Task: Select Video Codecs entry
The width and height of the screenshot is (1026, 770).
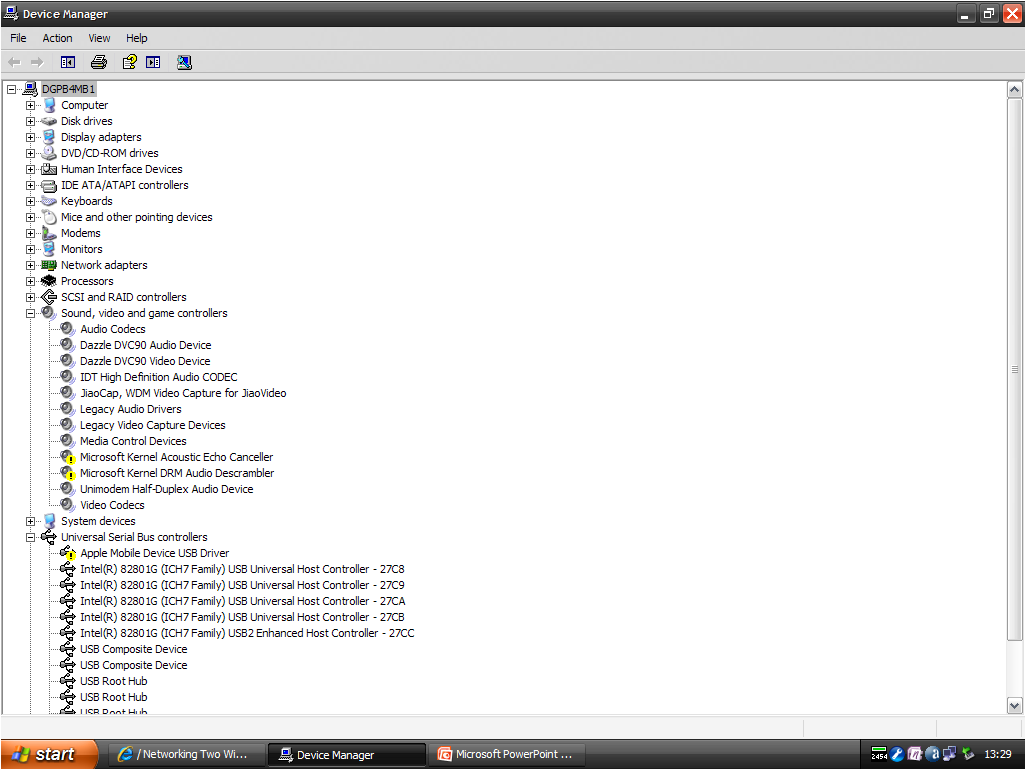Action: pos(112,505)
